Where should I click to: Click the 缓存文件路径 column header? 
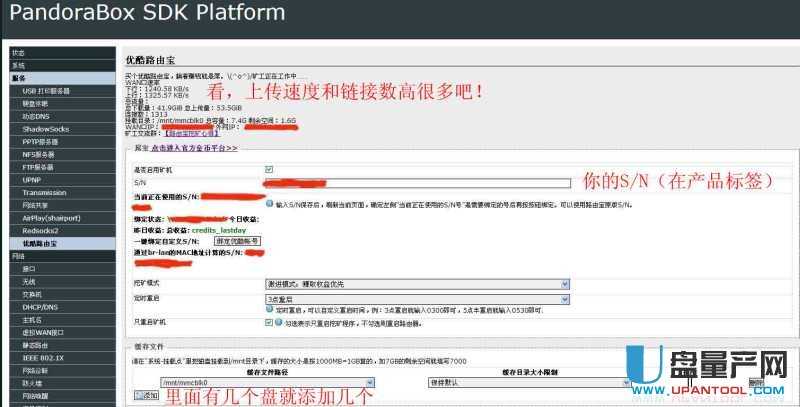[x=267, y=372]
